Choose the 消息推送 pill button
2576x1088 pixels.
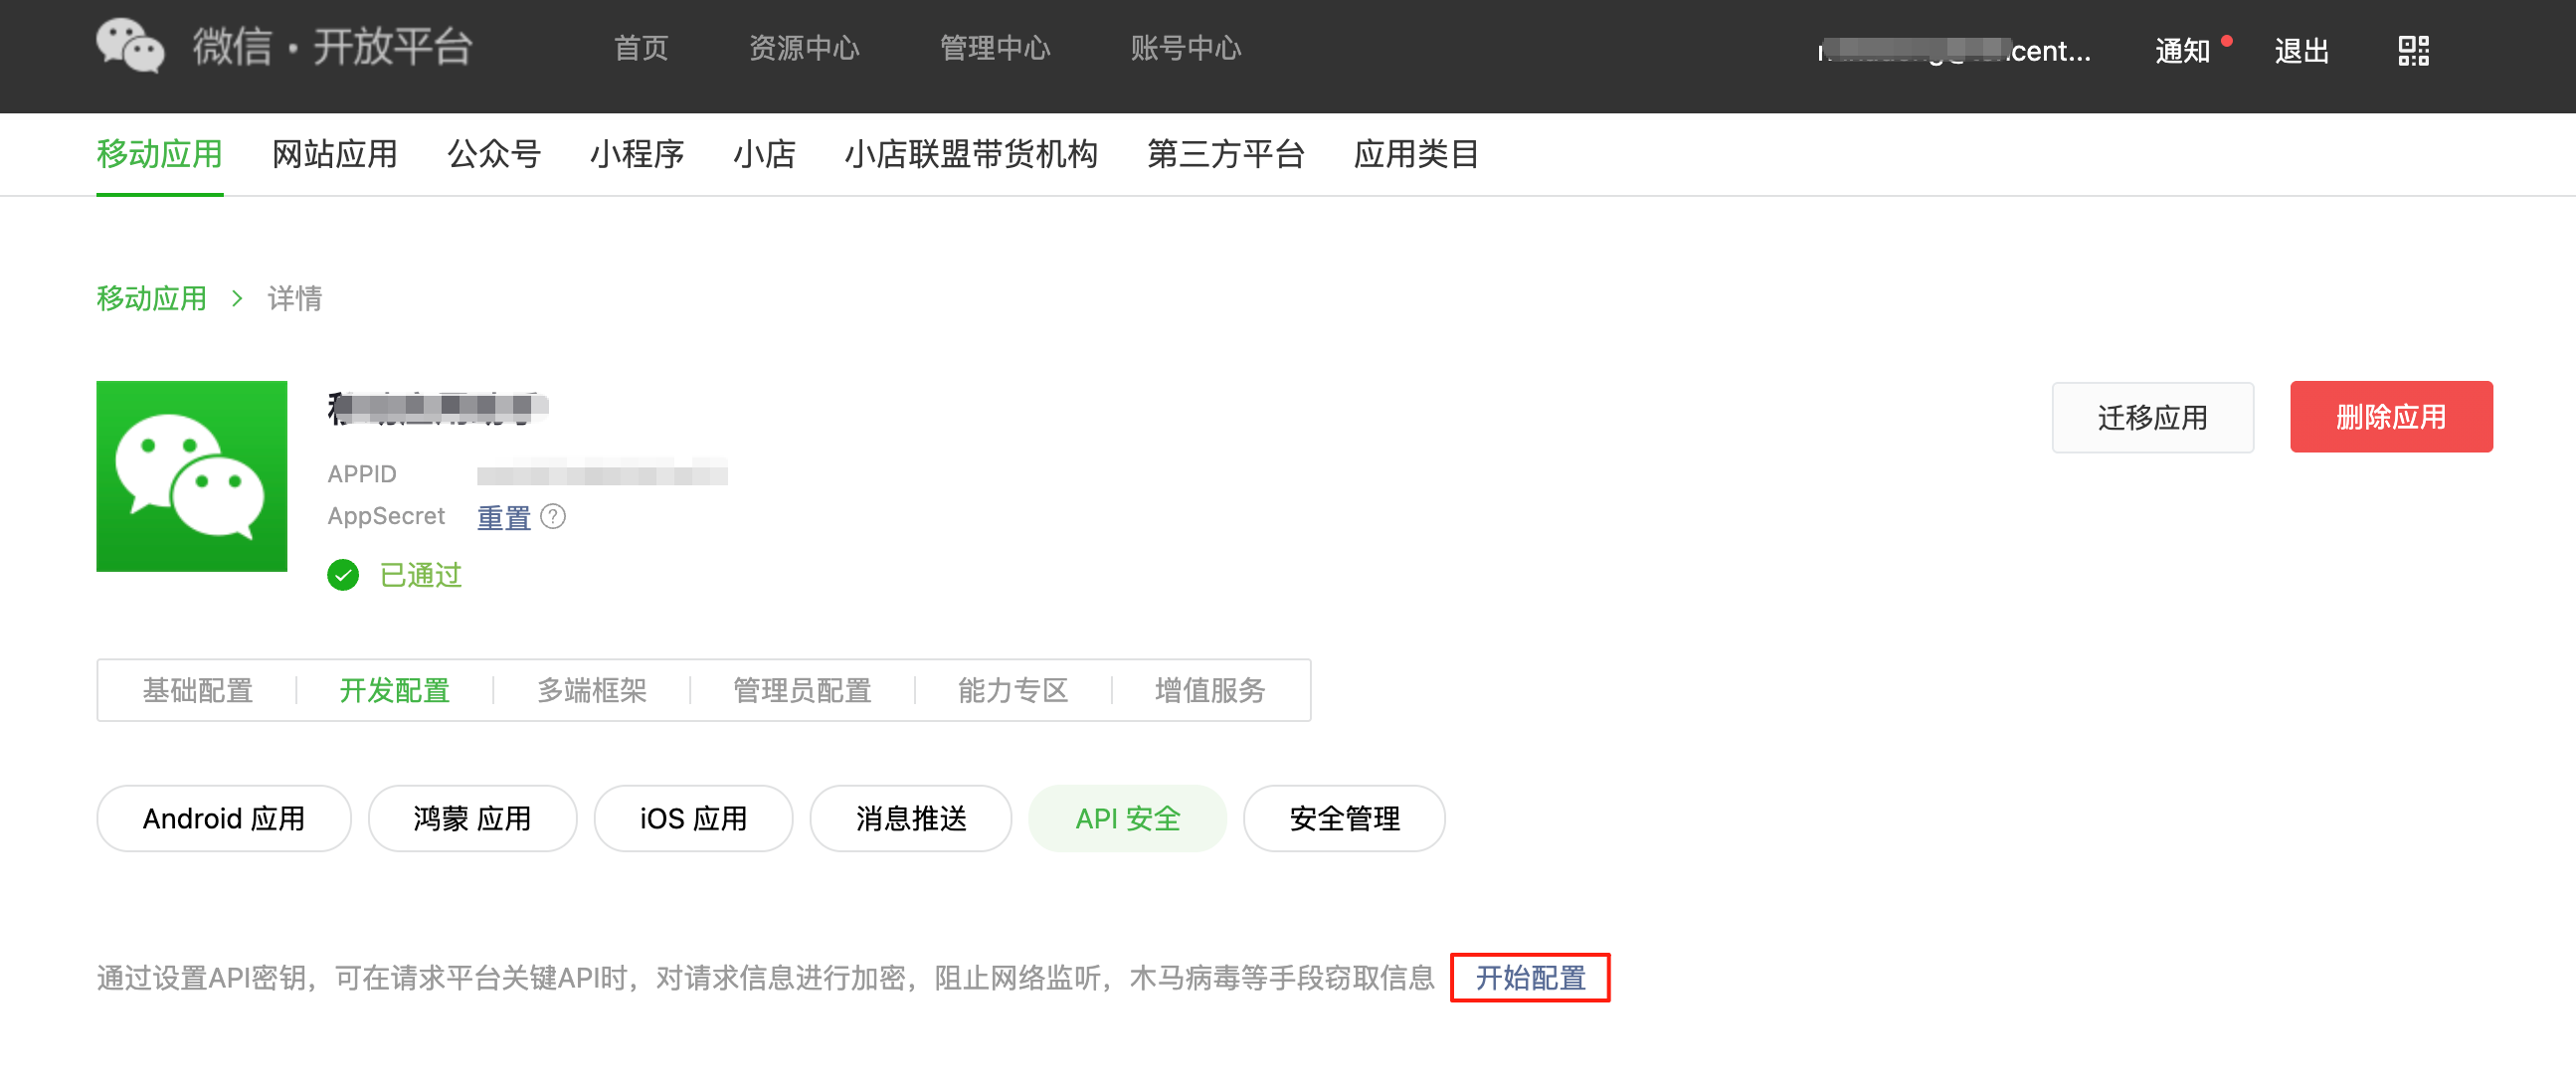910,818
